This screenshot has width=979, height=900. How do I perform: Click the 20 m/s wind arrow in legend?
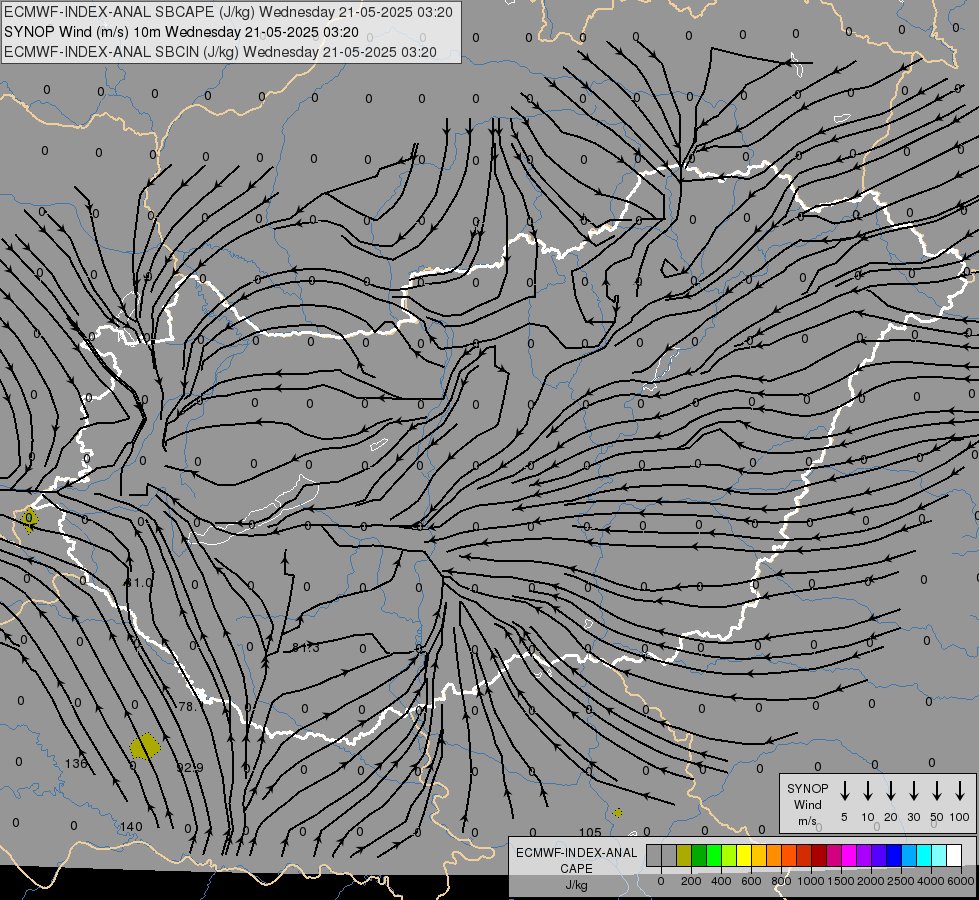(891, 791)
